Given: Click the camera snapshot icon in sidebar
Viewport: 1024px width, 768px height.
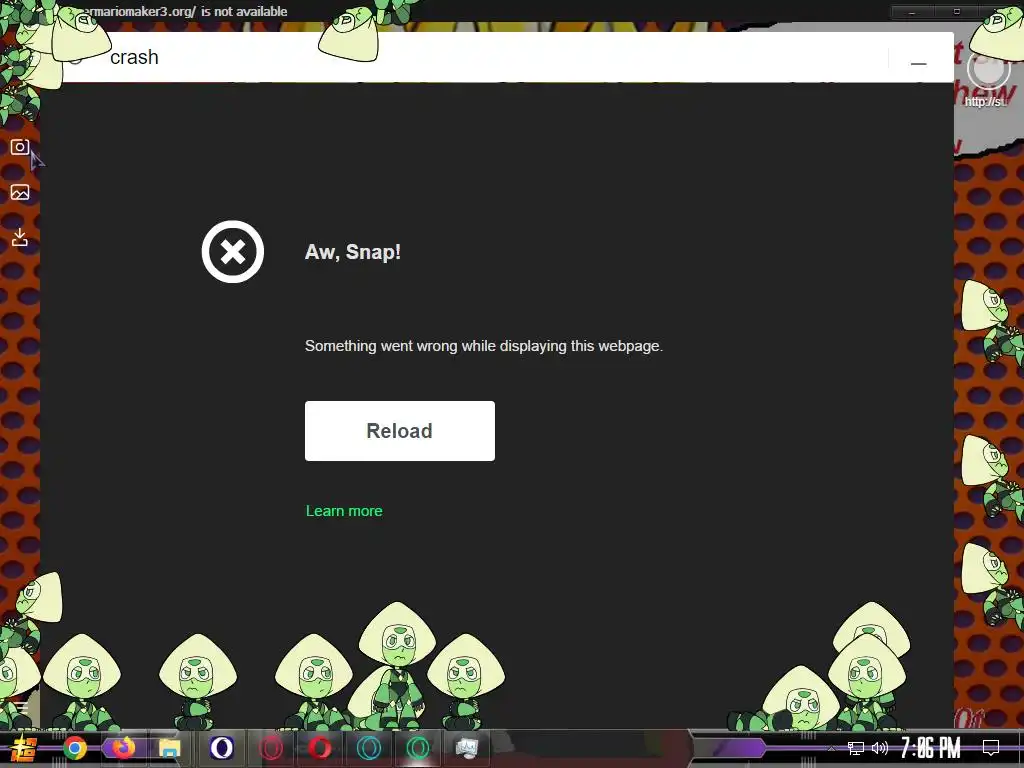Looking at the screenshot, I should pyautogui.click(x=20, y=147).
